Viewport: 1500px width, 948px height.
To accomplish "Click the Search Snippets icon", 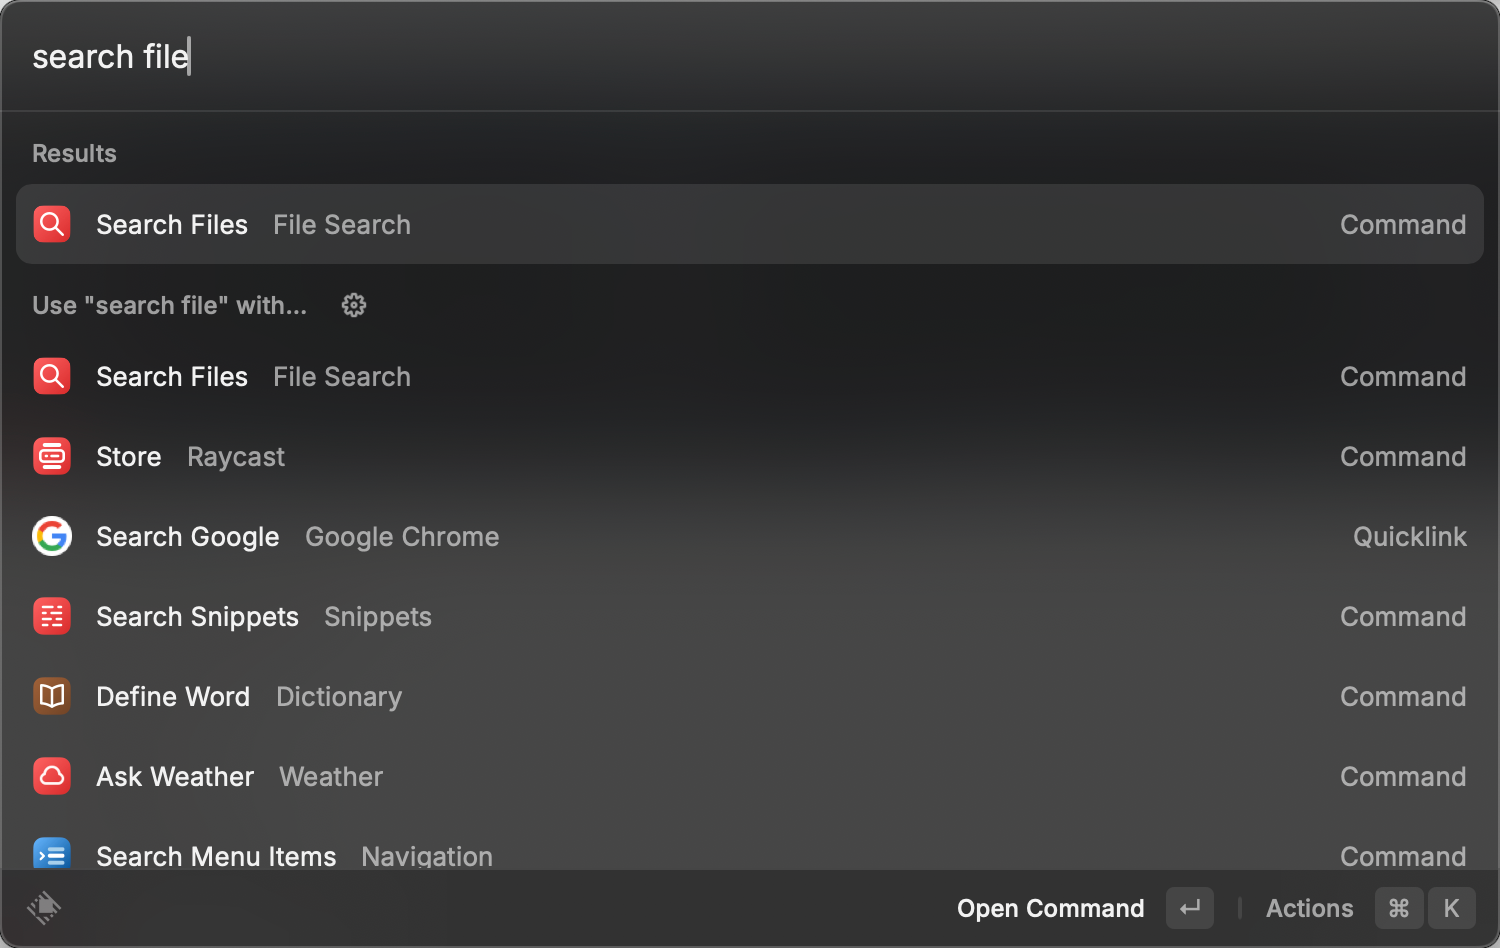I will (x=52, y=616).
